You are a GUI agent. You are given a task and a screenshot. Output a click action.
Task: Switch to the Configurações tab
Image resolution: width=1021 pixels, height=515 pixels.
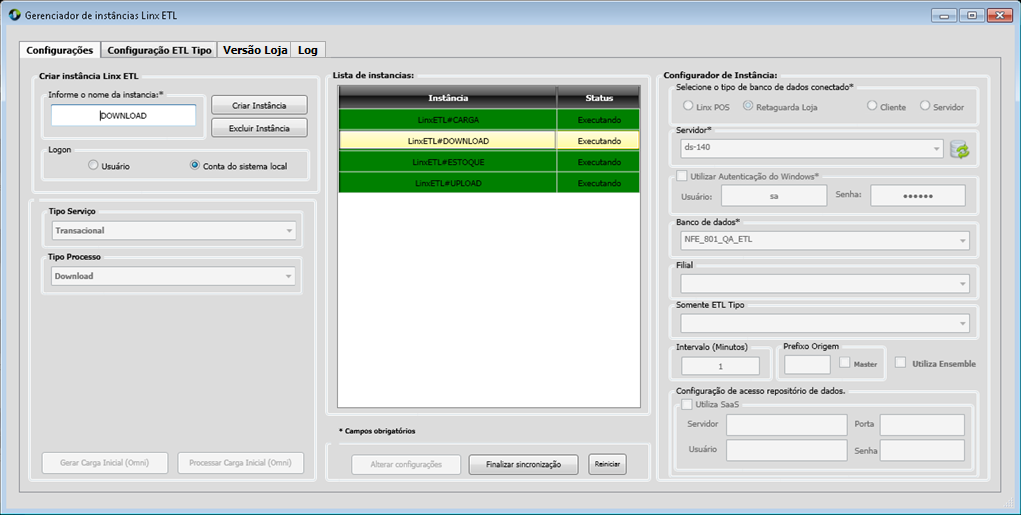coord(60,50)
